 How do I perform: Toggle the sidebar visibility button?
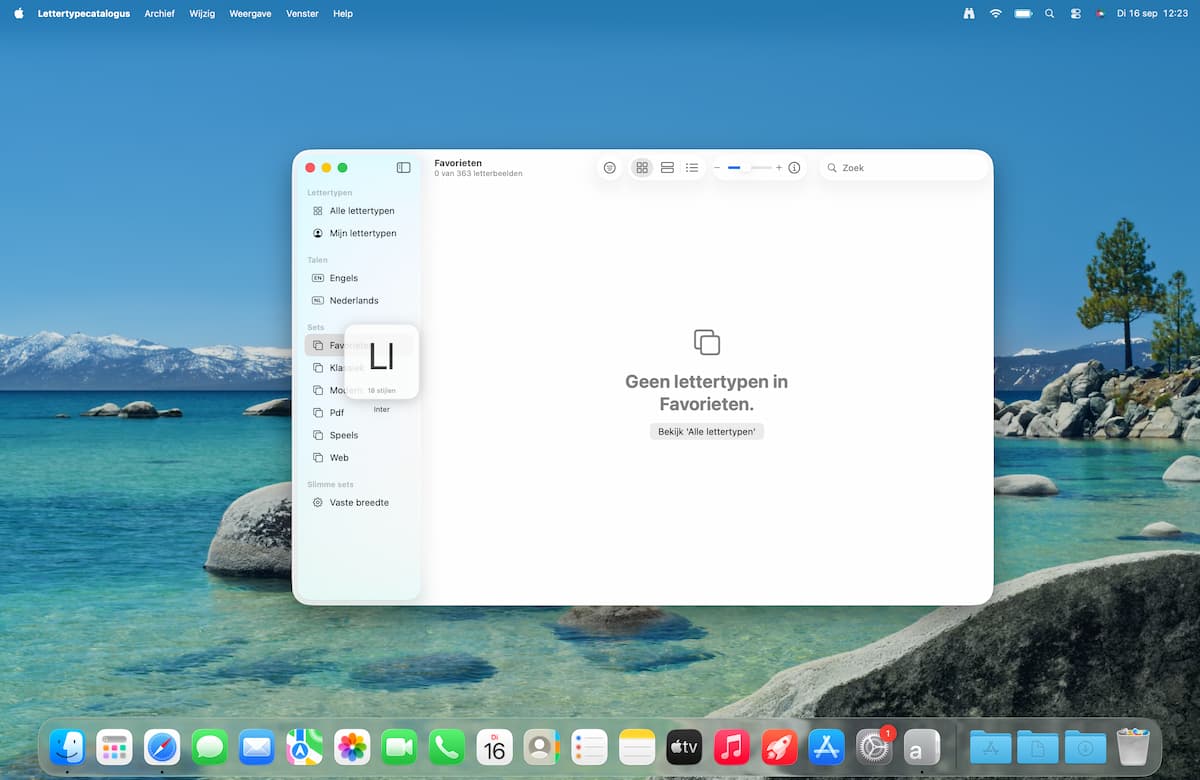(403, 168)
